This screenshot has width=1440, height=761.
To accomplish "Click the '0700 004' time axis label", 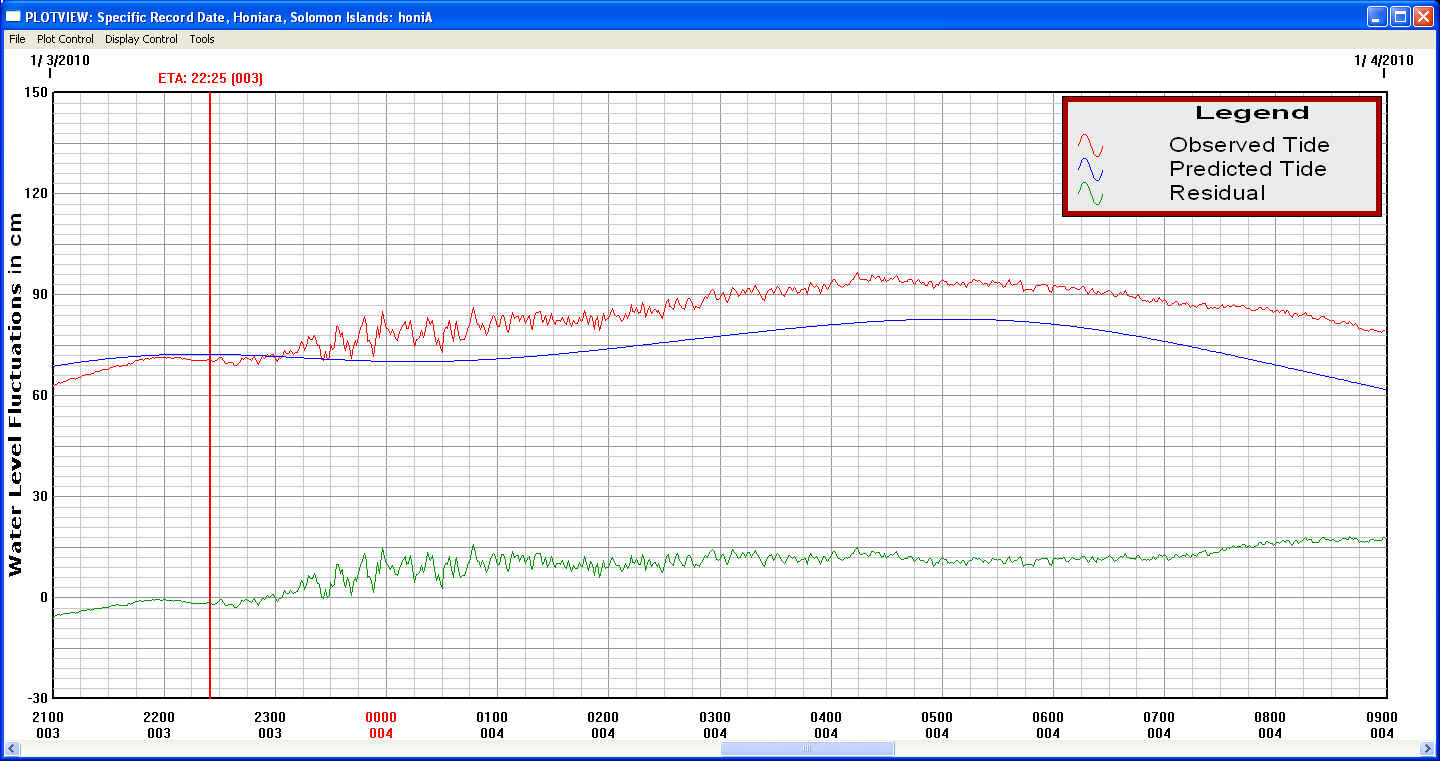I will [x=1159, y=725].
